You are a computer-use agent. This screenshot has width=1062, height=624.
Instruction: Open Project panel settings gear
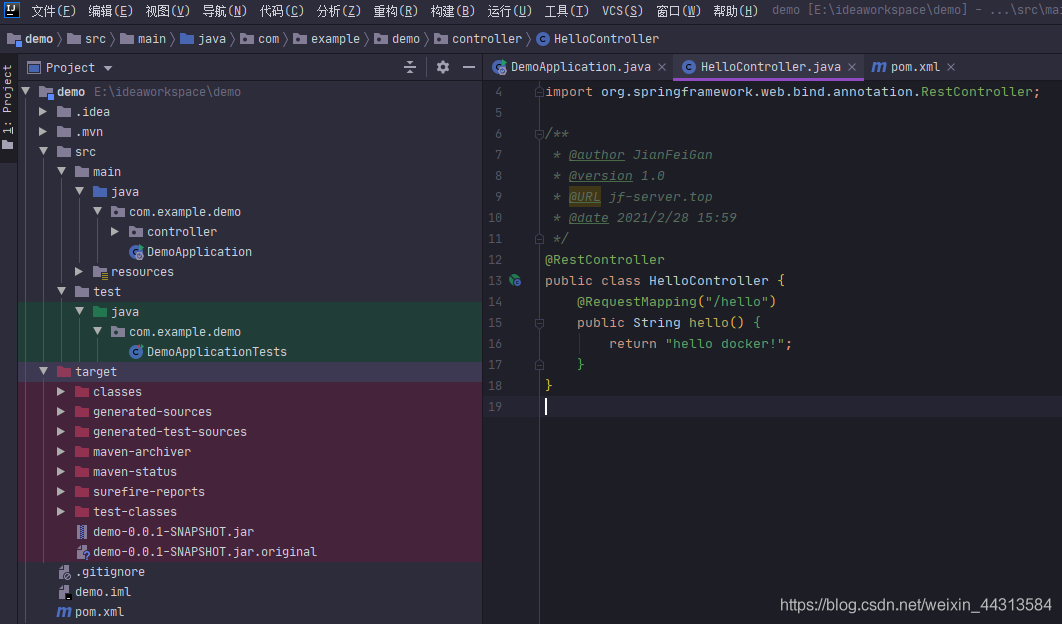click(x=443, y=67)
